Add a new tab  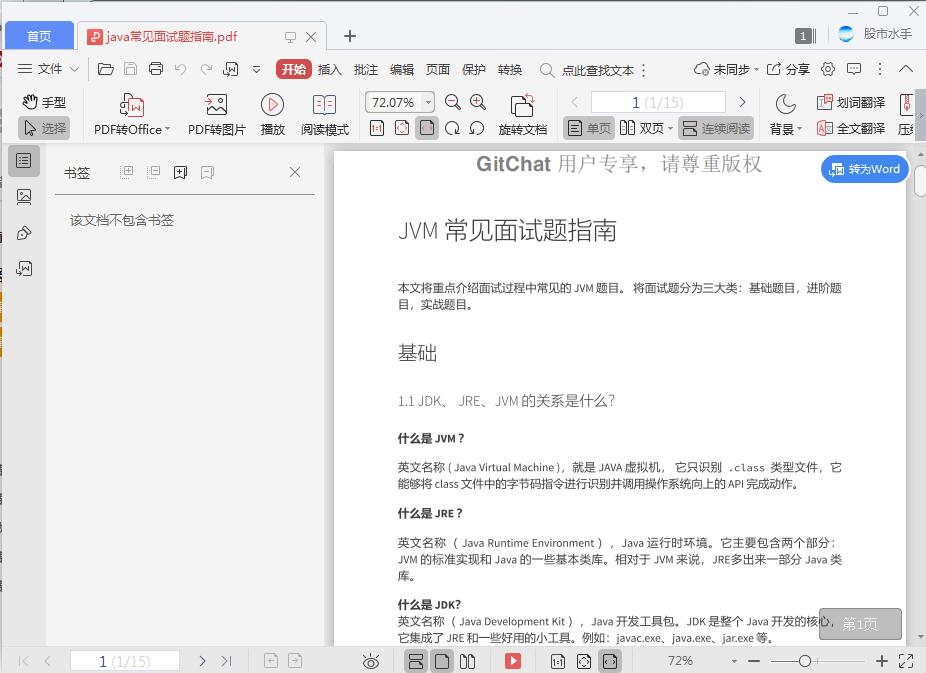coord(350,36)
